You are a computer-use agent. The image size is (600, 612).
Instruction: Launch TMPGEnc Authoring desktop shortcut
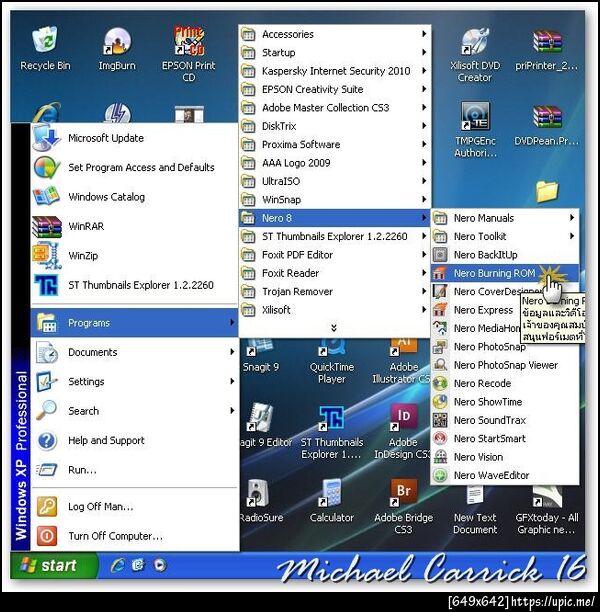coord(475,116)
